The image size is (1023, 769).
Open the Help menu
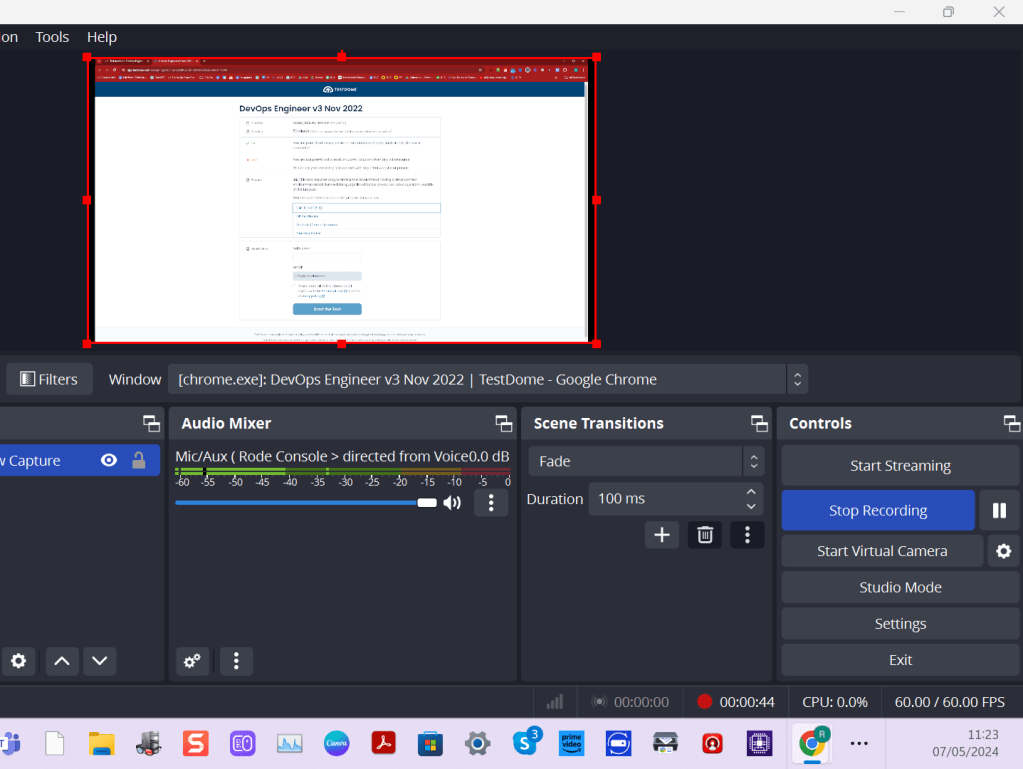[x=102, y=37]
